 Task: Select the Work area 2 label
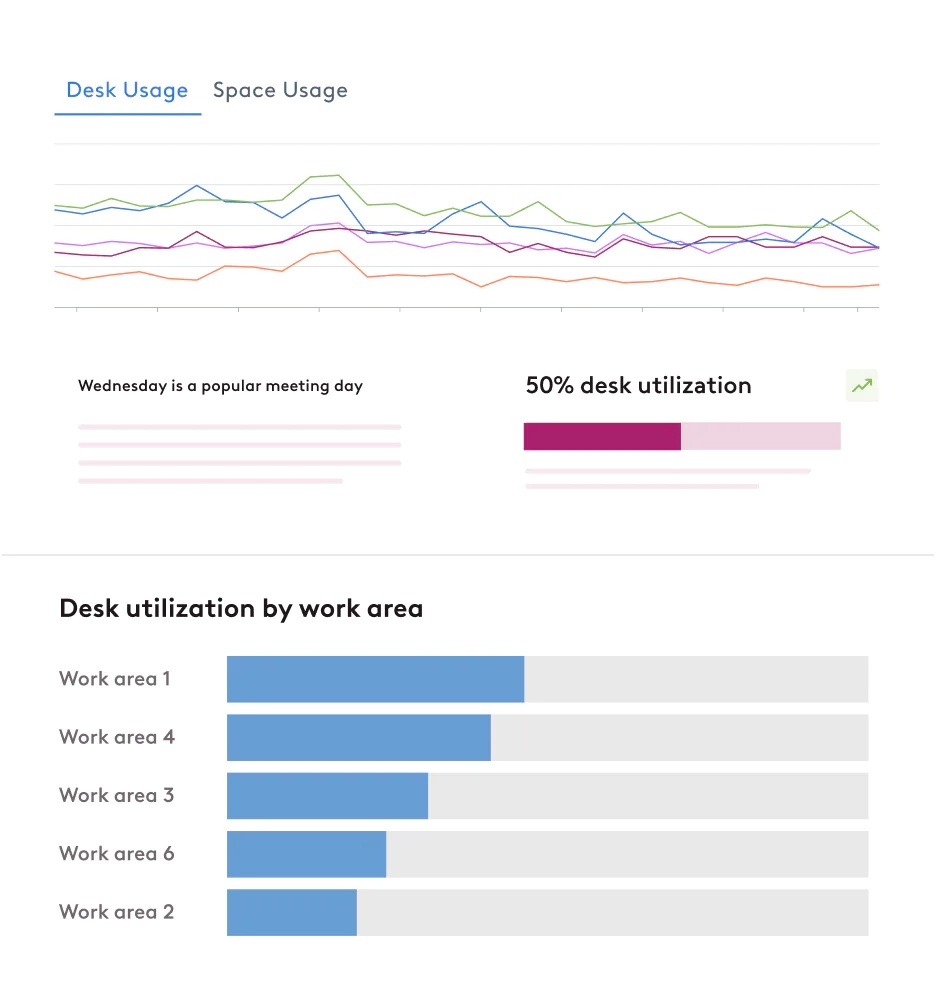[x=117, y=912]
